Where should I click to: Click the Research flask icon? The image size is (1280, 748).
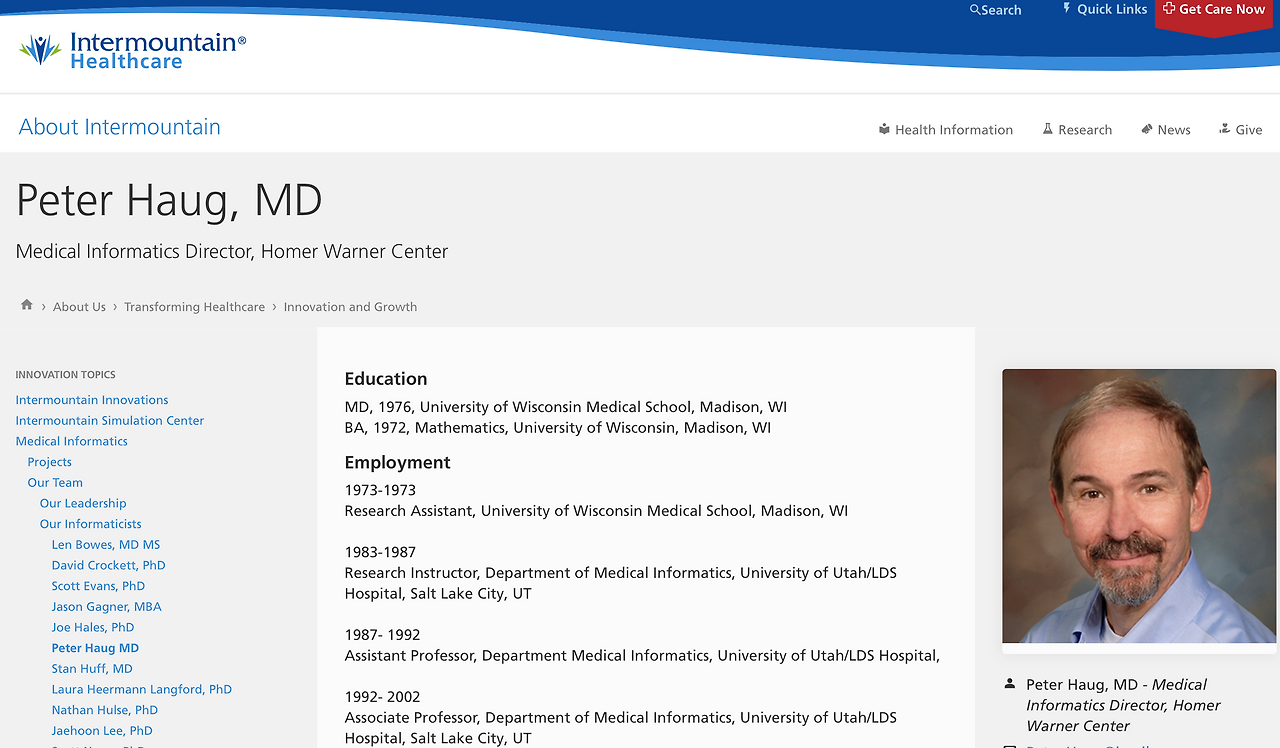click(1048, 129)
